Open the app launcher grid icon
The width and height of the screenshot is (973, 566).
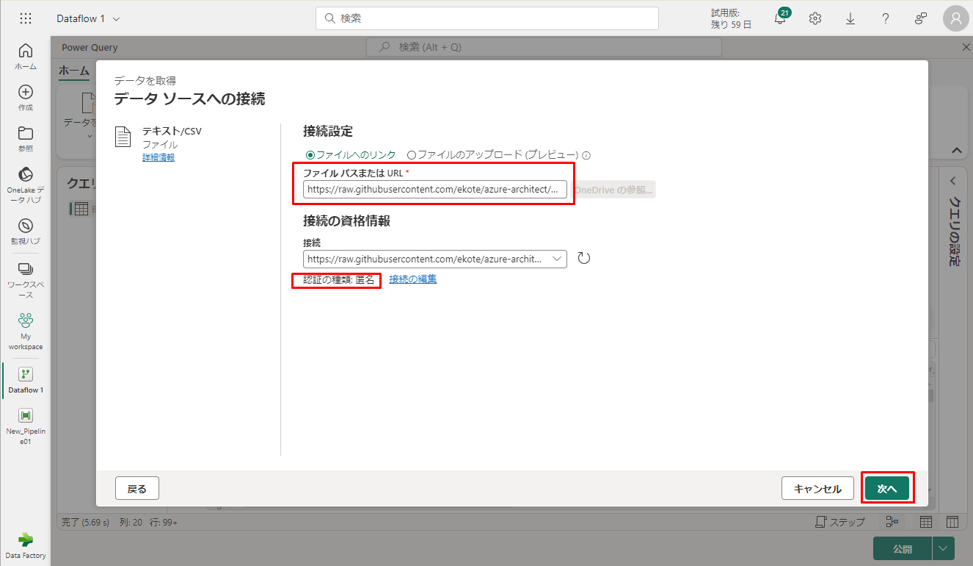(x=25, y=19)
